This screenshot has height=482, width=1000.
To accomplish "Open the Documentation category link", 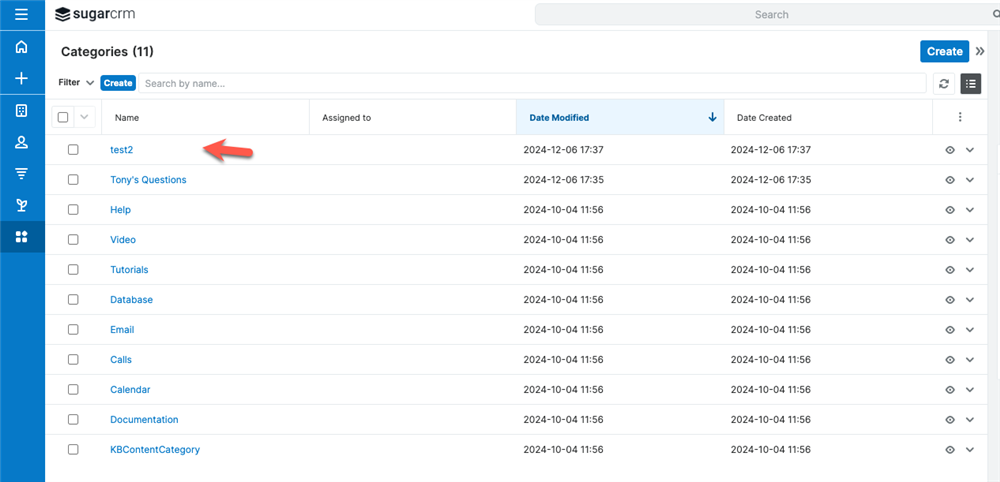I will point(144,420).
